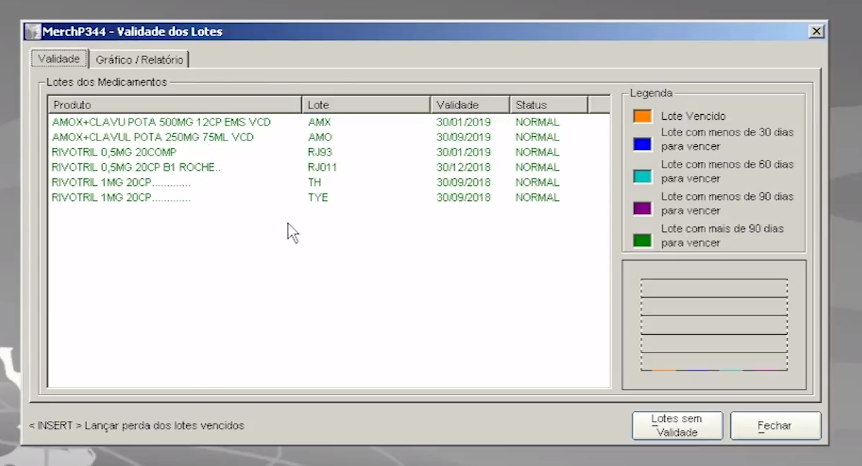Click the MerchP344 window title bar icon
This screenshot has width=862, height=466.
(32, 31)
